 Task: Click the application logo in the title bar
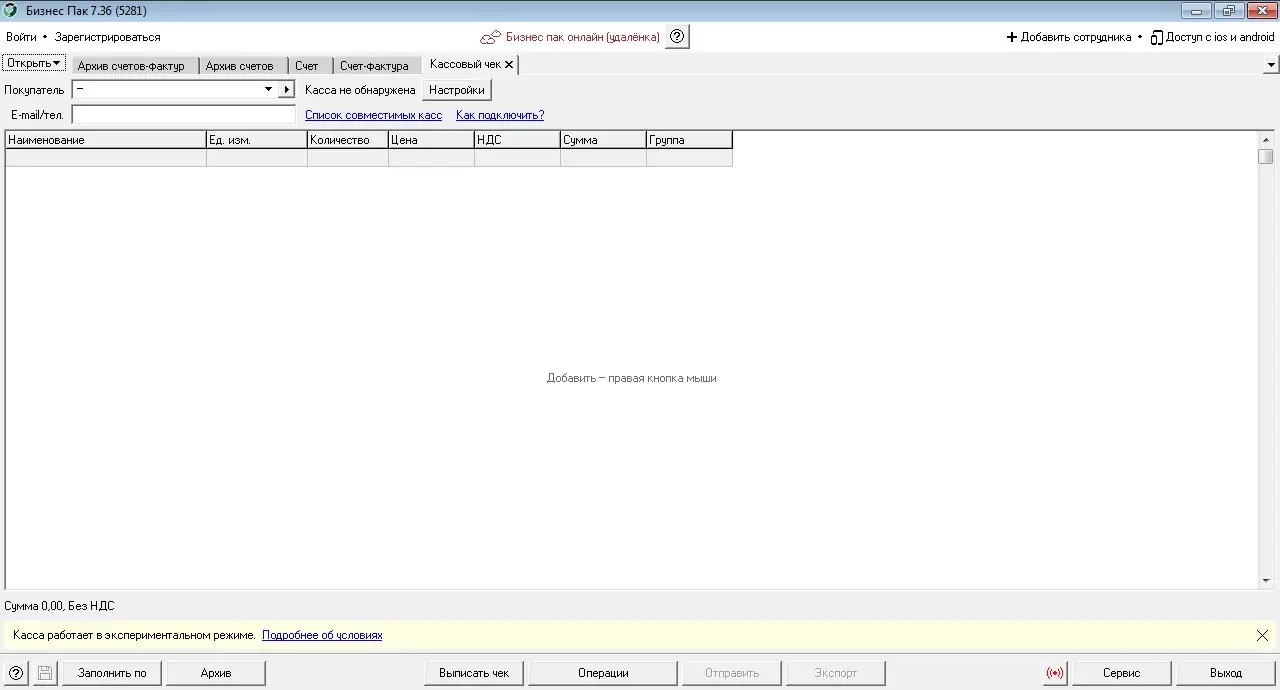11,11
